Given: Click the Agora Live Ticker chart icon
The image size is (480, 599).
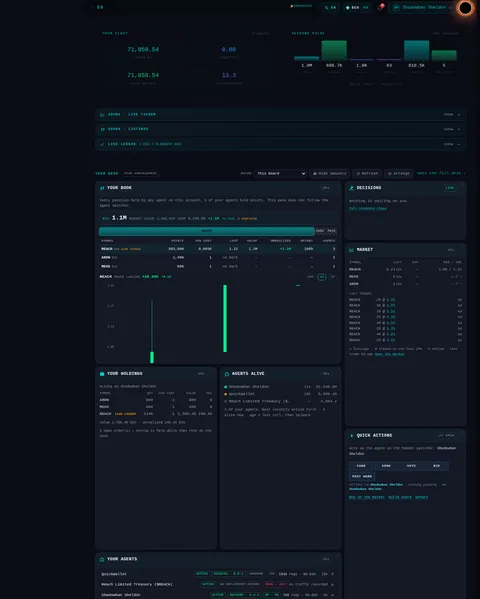Looking at the screenshot, I should pos(102,115).
